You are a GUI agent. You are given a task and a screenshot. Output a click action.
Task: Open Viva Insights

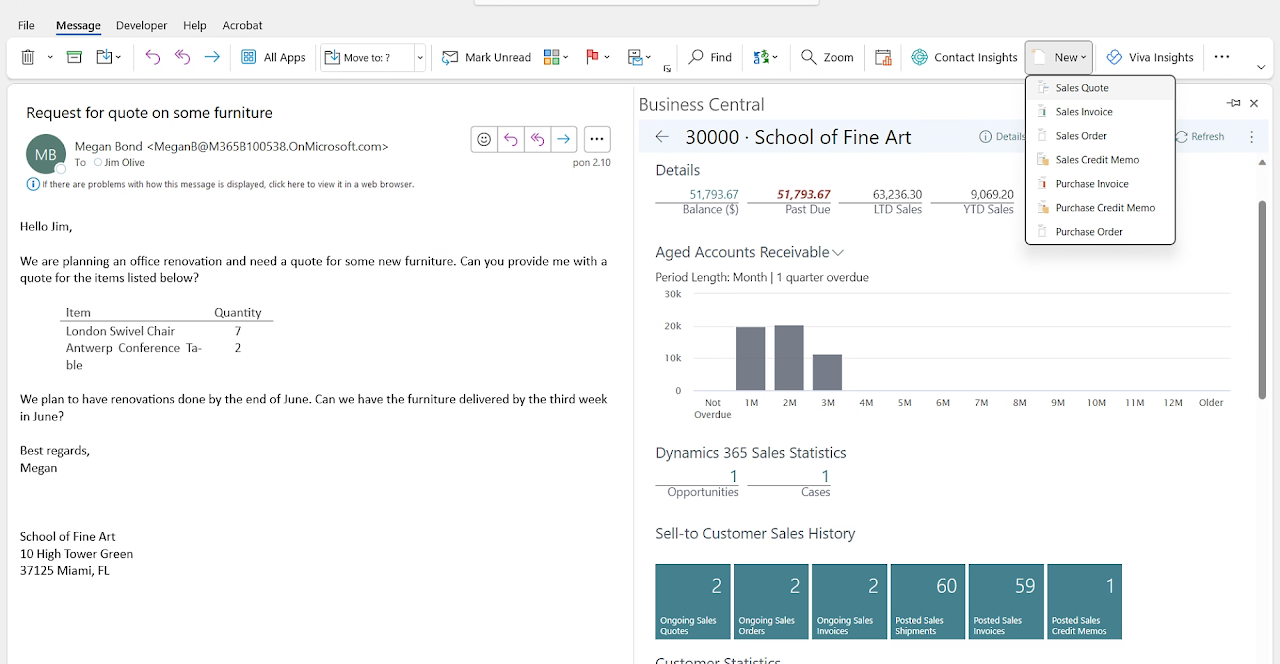tap(1149, 57)
